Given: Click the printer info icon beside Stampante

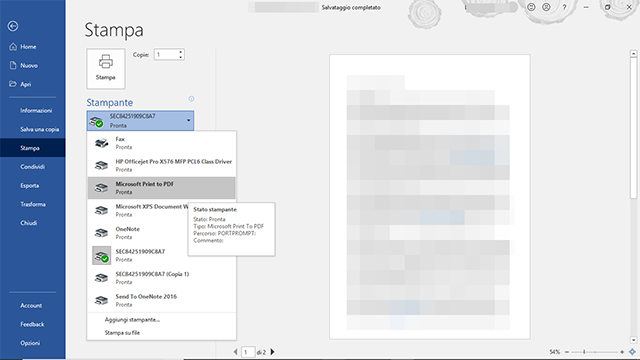Looking at the screenshot, I should coord(191,99).
